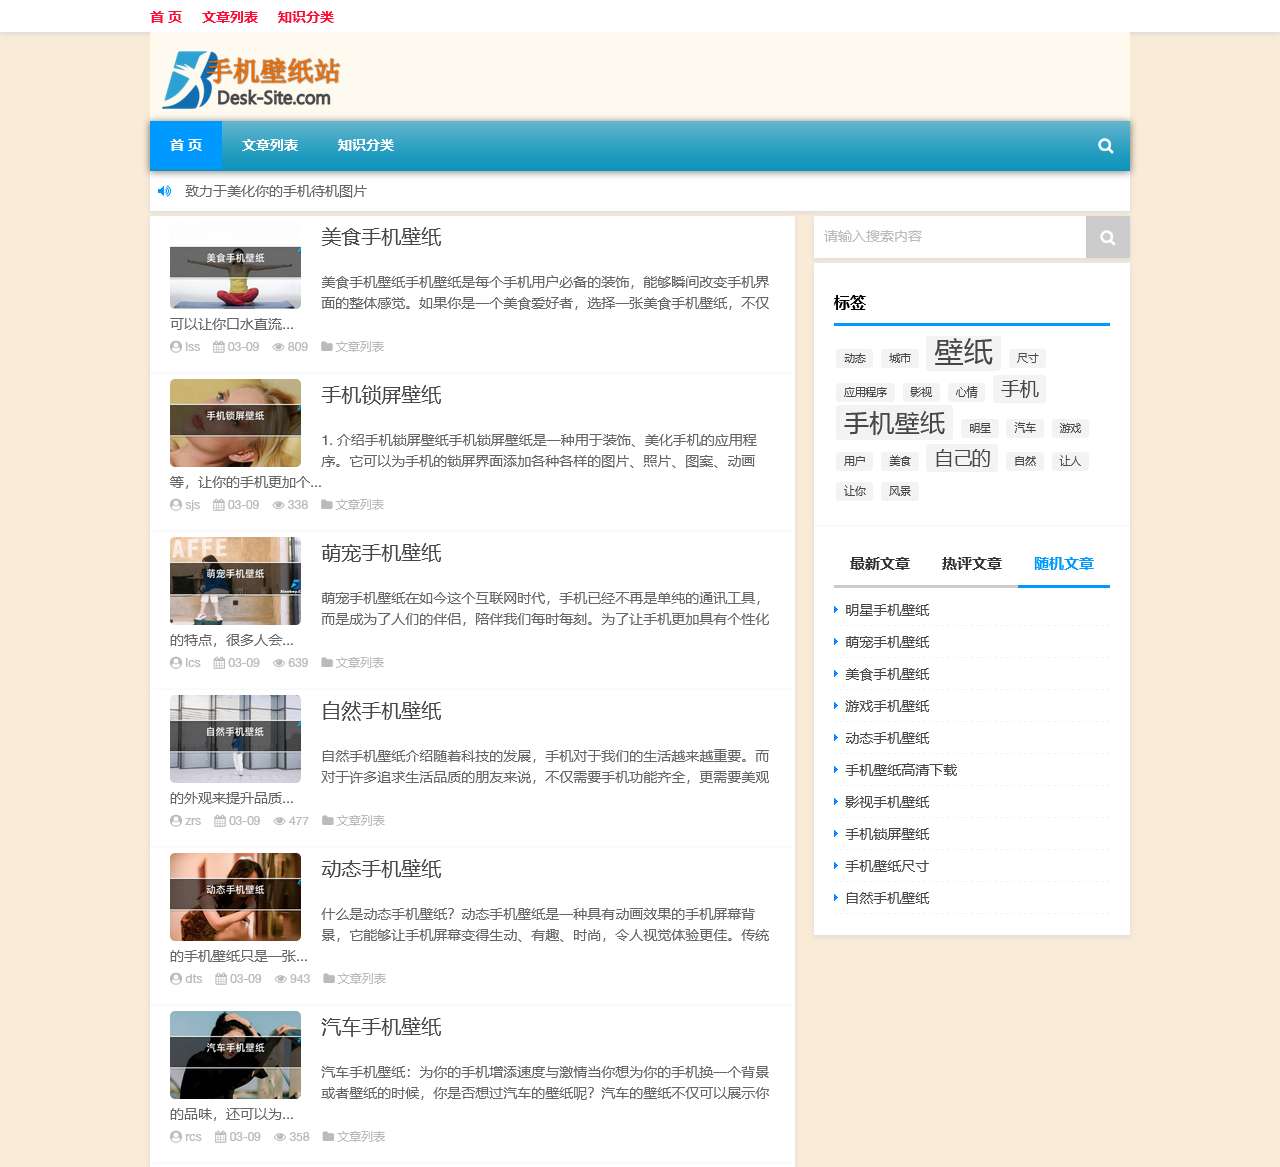Click 文章列表 category under 汽车手机壁纸
Viewport: 1280px width, 1167px height.
pyautogui.click(x=361, y=1137)
